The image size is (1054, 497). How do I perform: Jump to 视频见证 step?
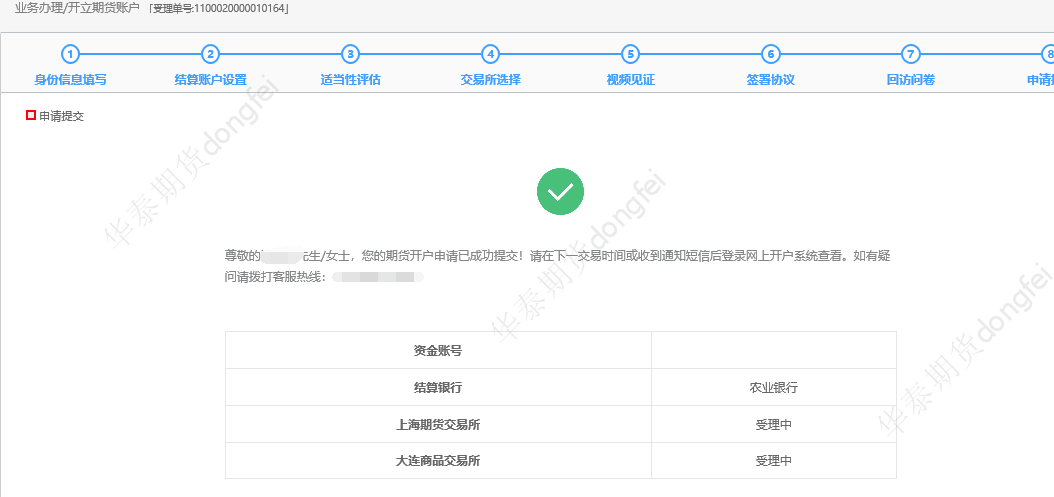[x=630, y=80]
